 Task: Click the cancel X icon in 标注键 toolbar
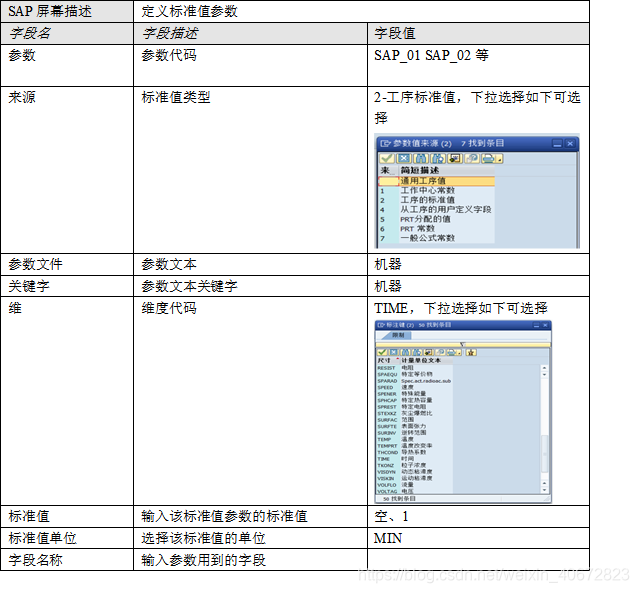[x=394, y=353]
